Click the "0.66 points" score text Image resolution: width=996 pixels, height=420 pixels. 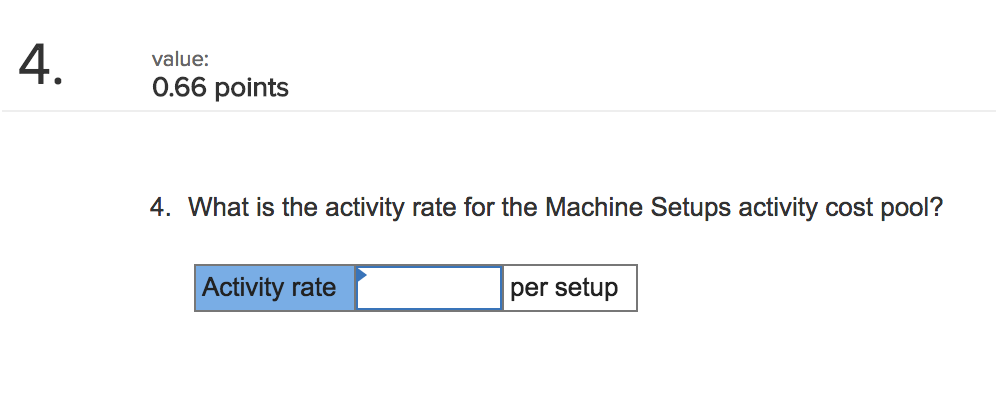tap(220, 88)
